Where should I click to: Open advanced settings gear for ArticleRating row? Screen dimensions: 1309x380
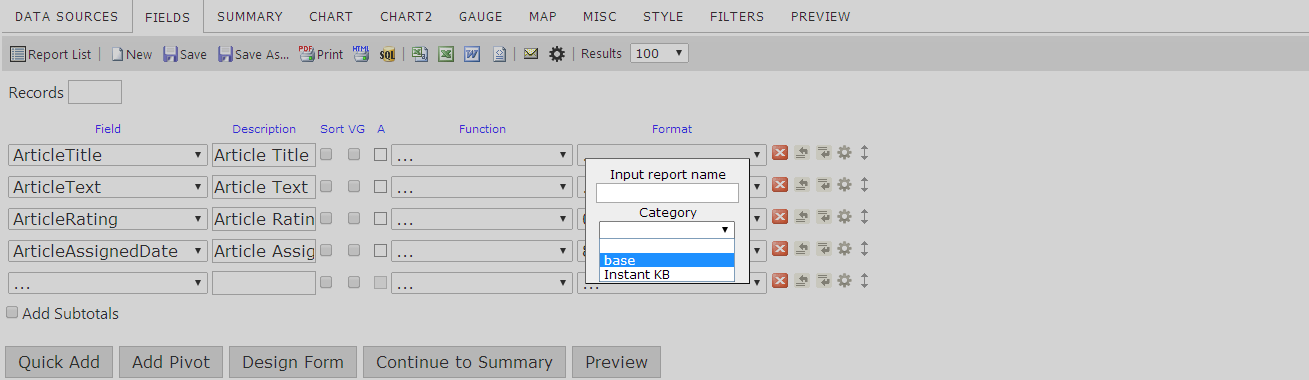[x=845, y=217]
